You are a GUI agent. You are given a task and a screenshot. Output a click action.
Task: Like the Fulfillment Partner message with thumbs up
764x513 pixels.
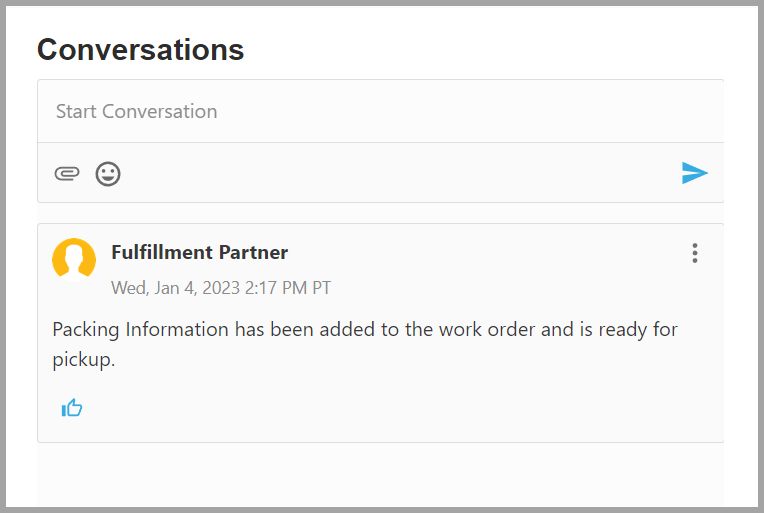72,408
